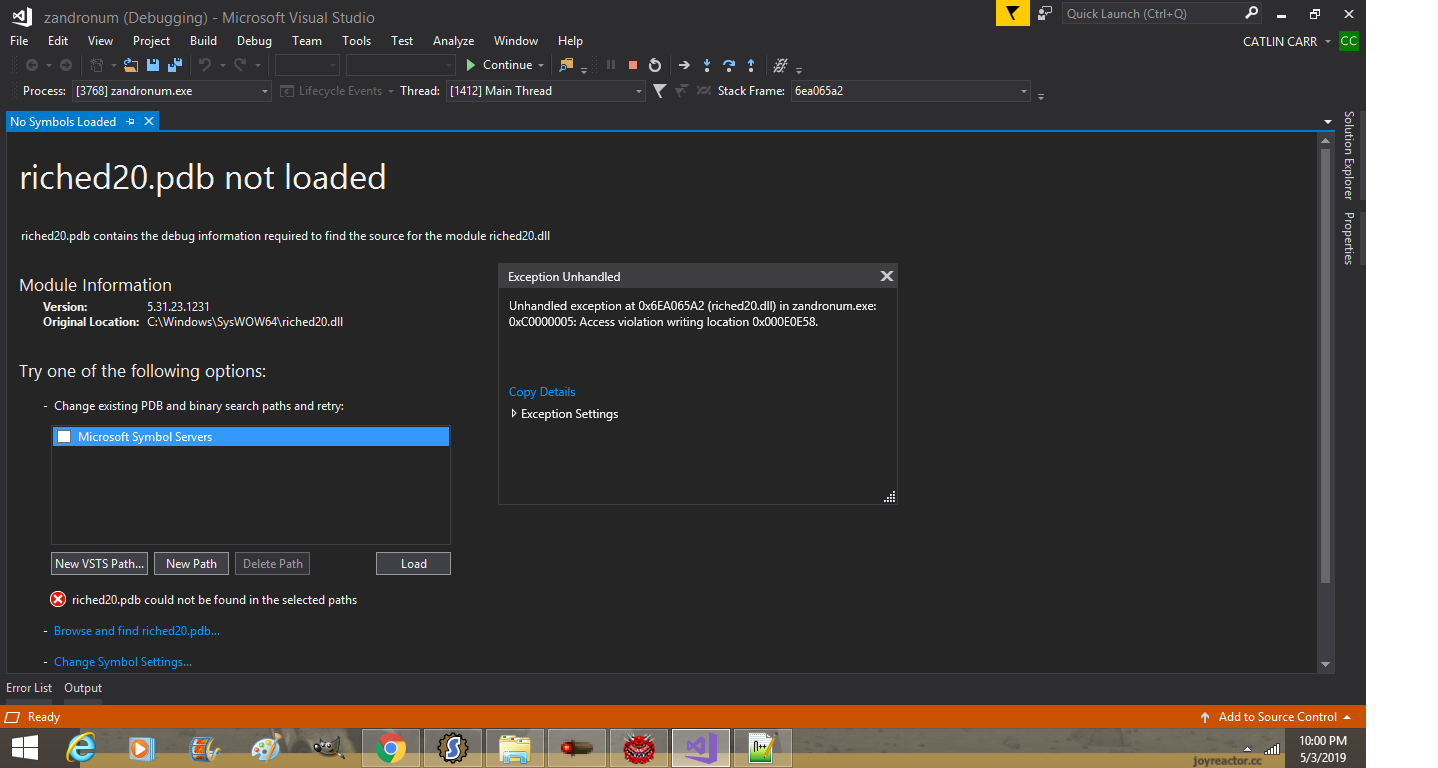Image resolution: width=1438 pixels, height=768 pixels.
Task: Click the Copy Details link
Action: coord(542,392)
